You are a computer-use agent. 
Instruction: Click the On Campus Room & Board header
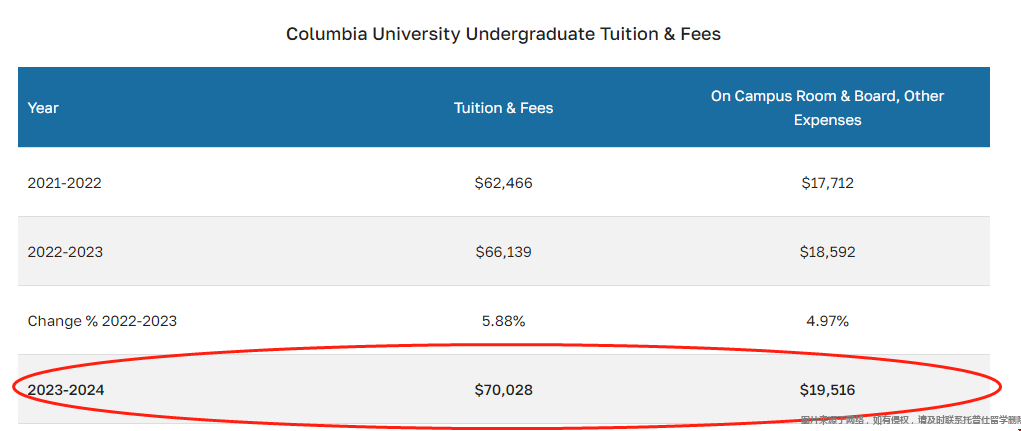pos(828,108)
